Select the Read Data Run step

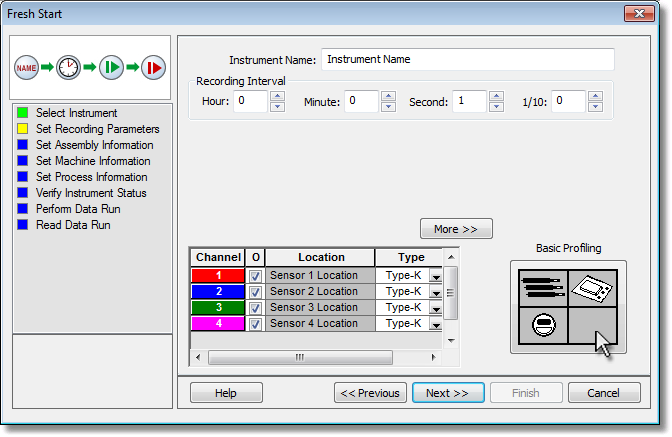(73, 224)
